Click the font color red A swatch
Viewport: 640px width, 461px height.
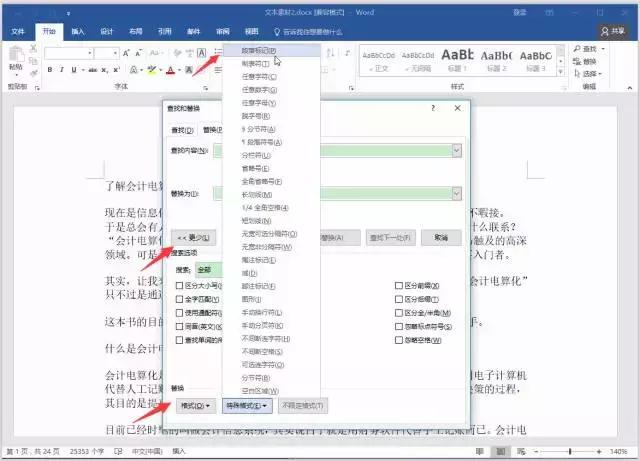(171, 70)
